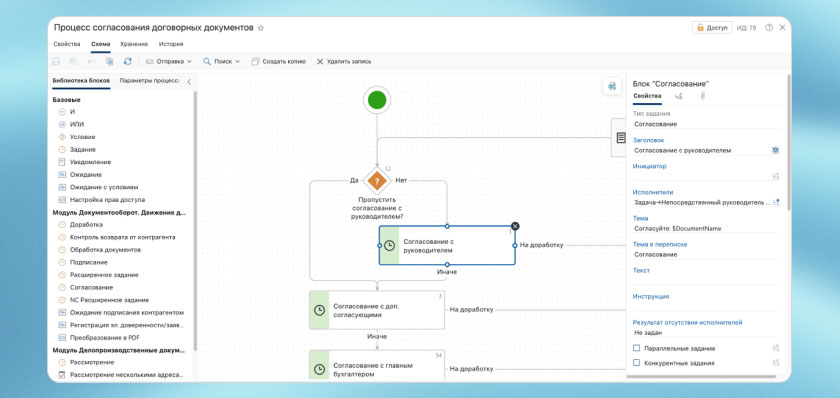The height and width of the screenshot is (398, 840).
Task: Open the Параметры процесса tab
Action: point(149,81)
